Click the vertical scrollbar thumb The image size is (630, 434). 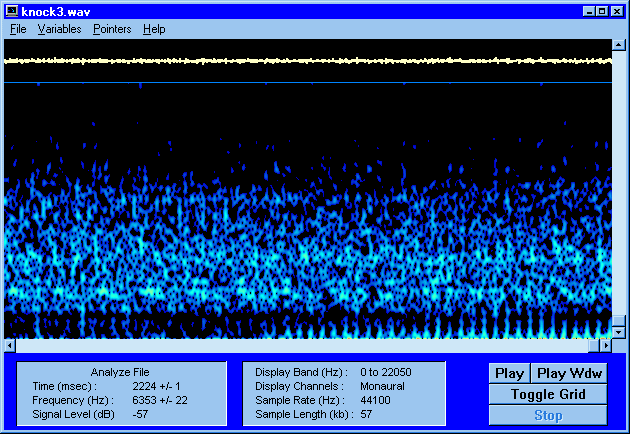click(x=618, y=321)
